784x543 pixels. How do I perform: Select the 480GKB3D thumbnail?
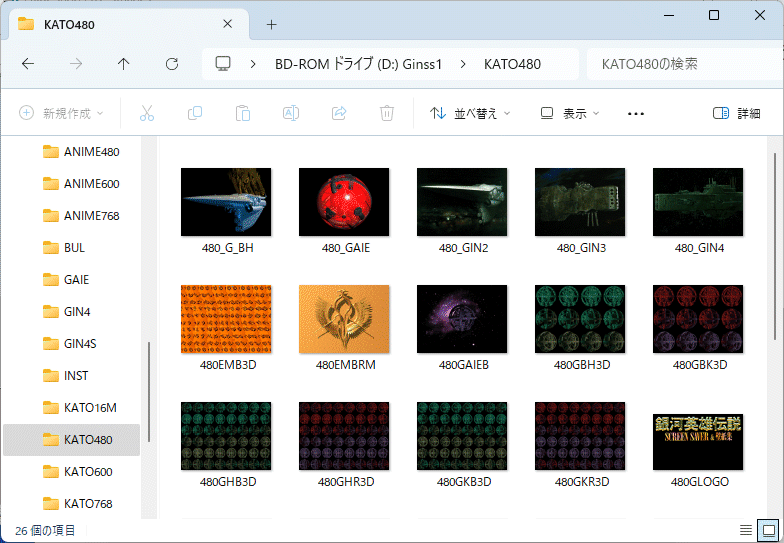(462, 436)
